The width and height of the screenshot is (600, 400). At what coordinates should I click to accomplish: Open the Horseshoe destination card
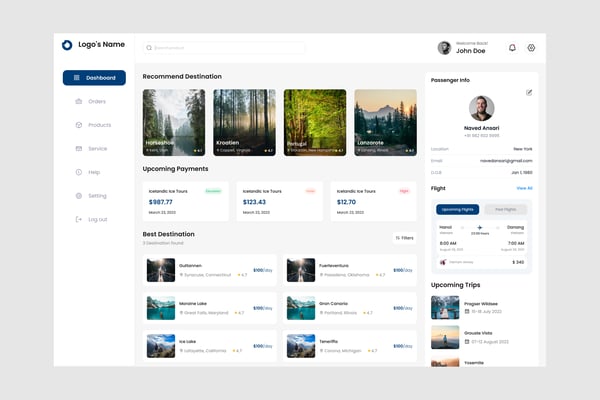point(174,122)
